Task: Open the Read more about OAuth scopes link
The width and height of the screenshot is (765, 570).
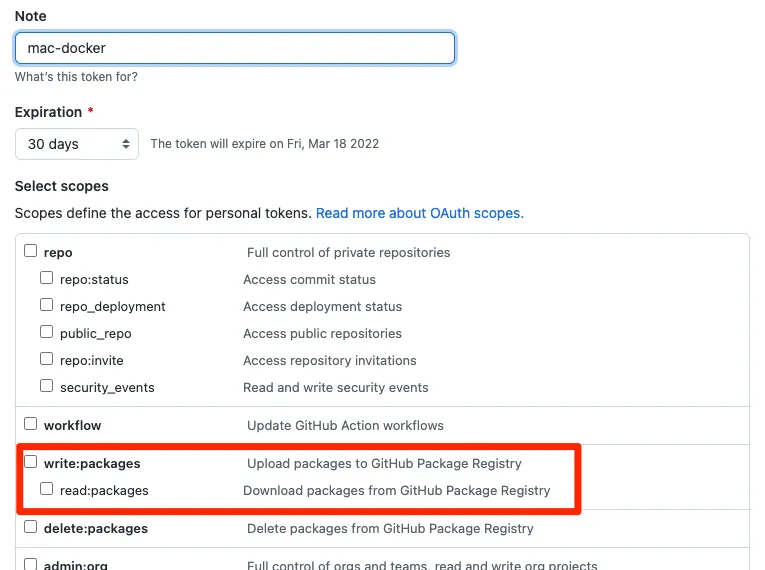Action: coord(420,213)
